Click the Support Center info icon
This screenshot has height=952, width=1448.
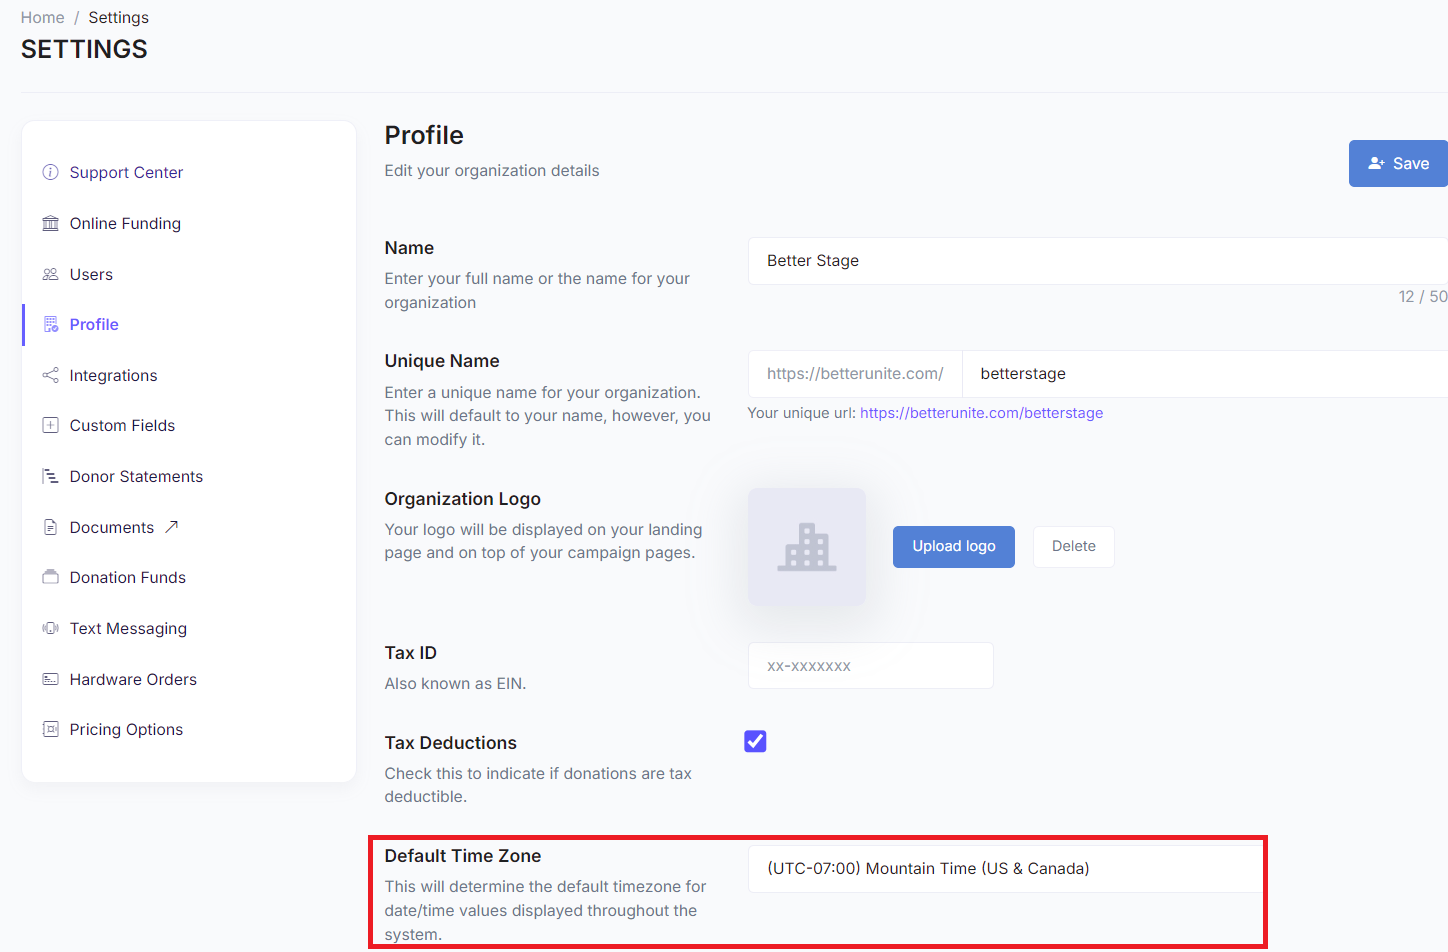50,172
